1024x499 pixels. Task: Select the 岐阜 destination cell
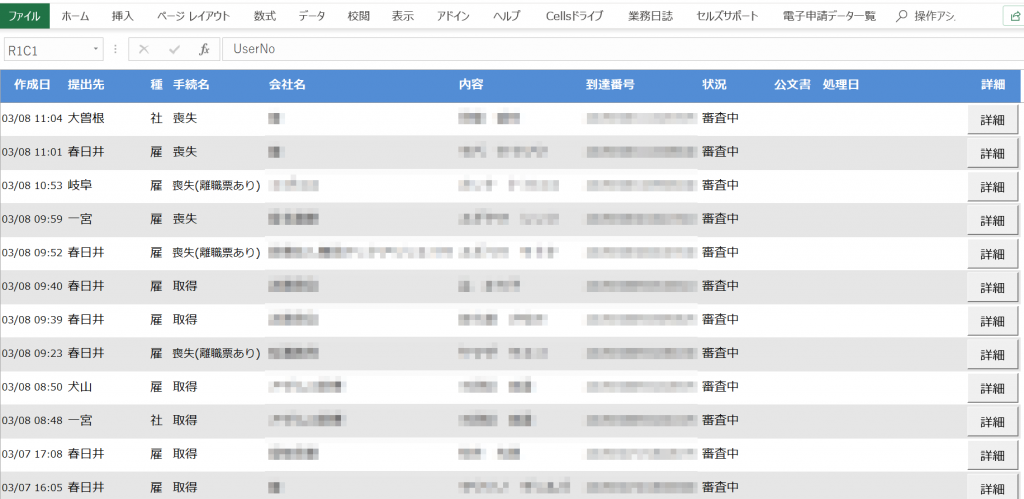pyautogui.click(x=80, y=185)
